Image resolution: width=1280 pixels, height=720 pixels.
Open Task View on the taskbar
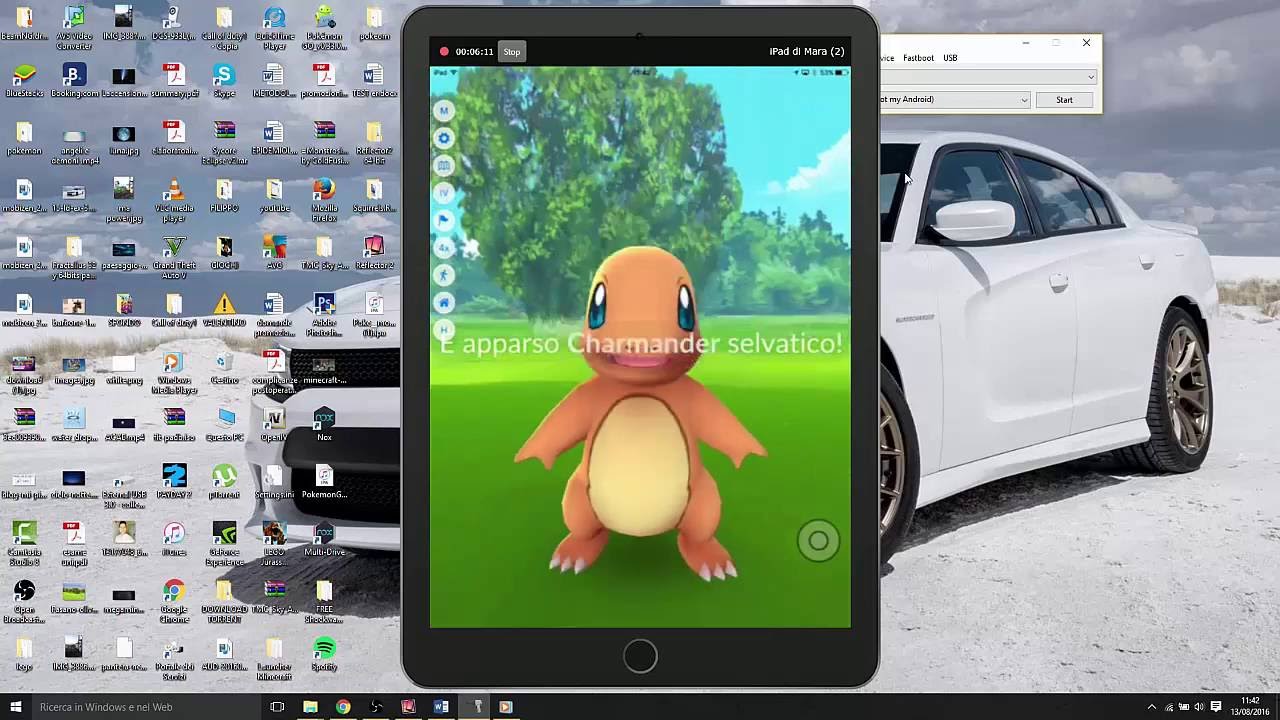[277, 707]
